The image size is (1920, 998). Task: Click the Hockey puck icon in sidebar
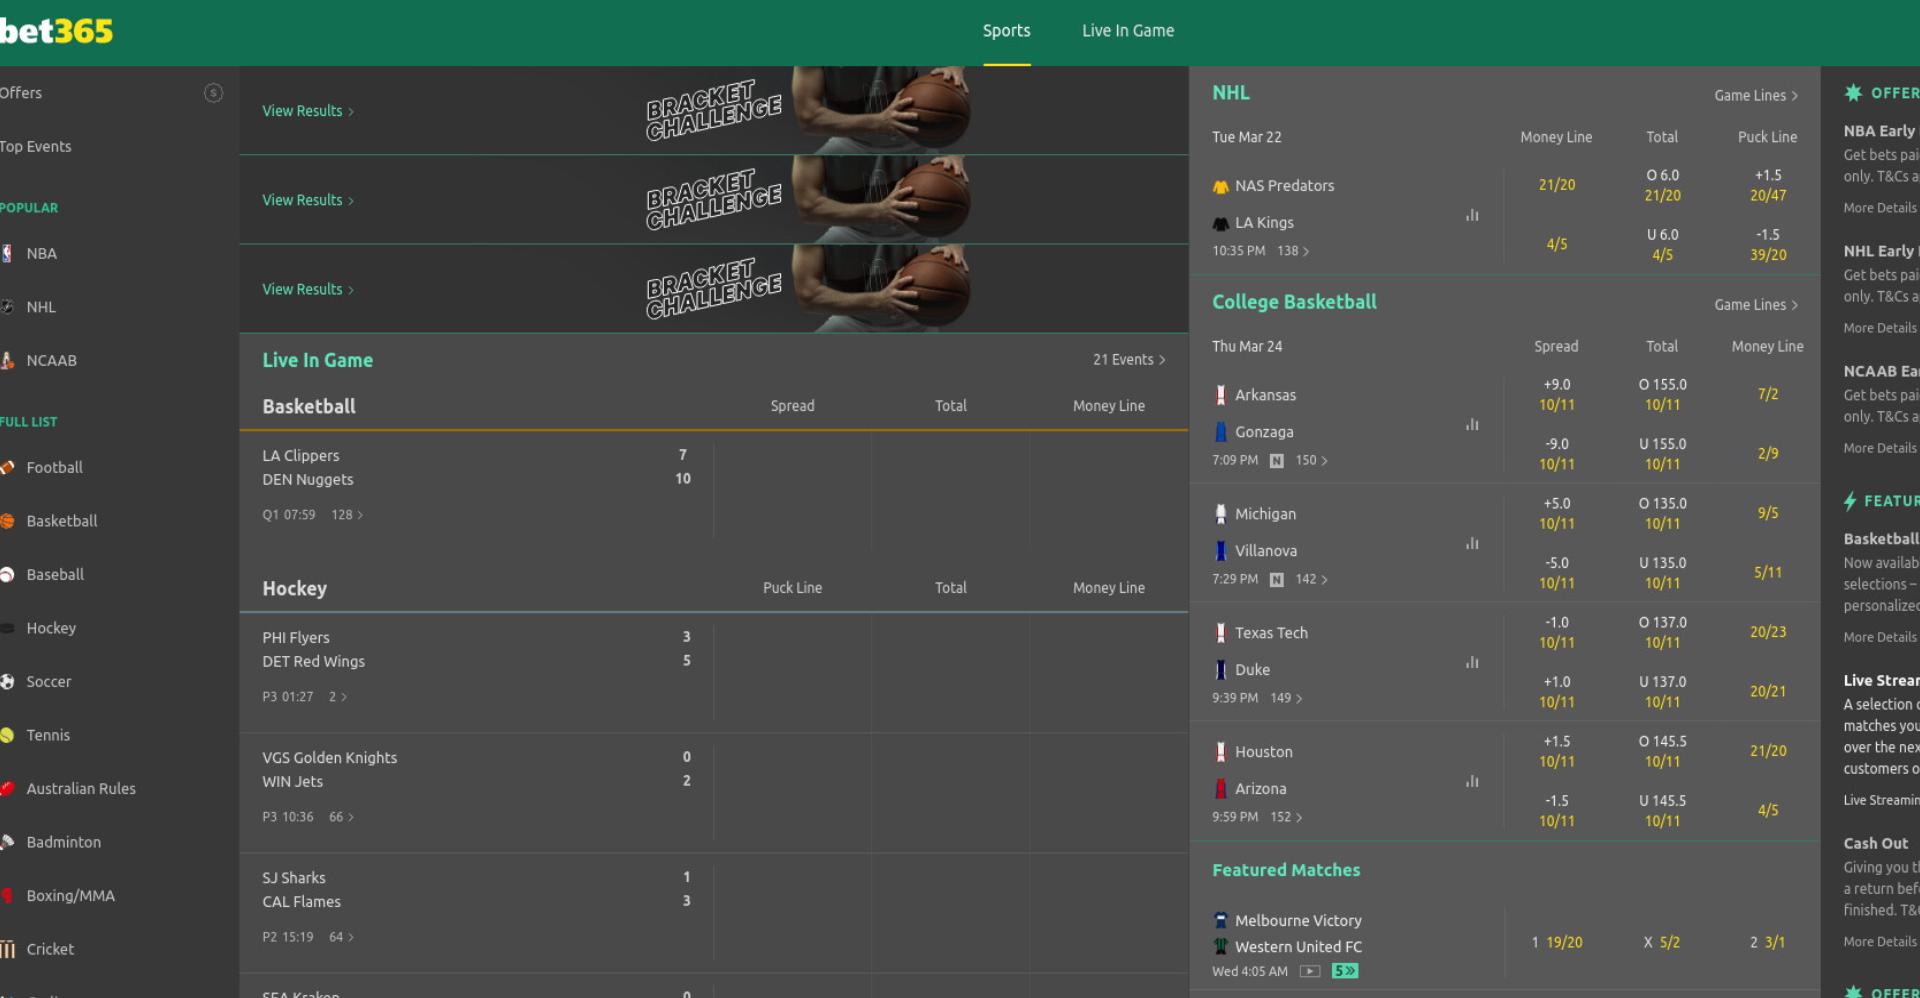click(7, 628)
